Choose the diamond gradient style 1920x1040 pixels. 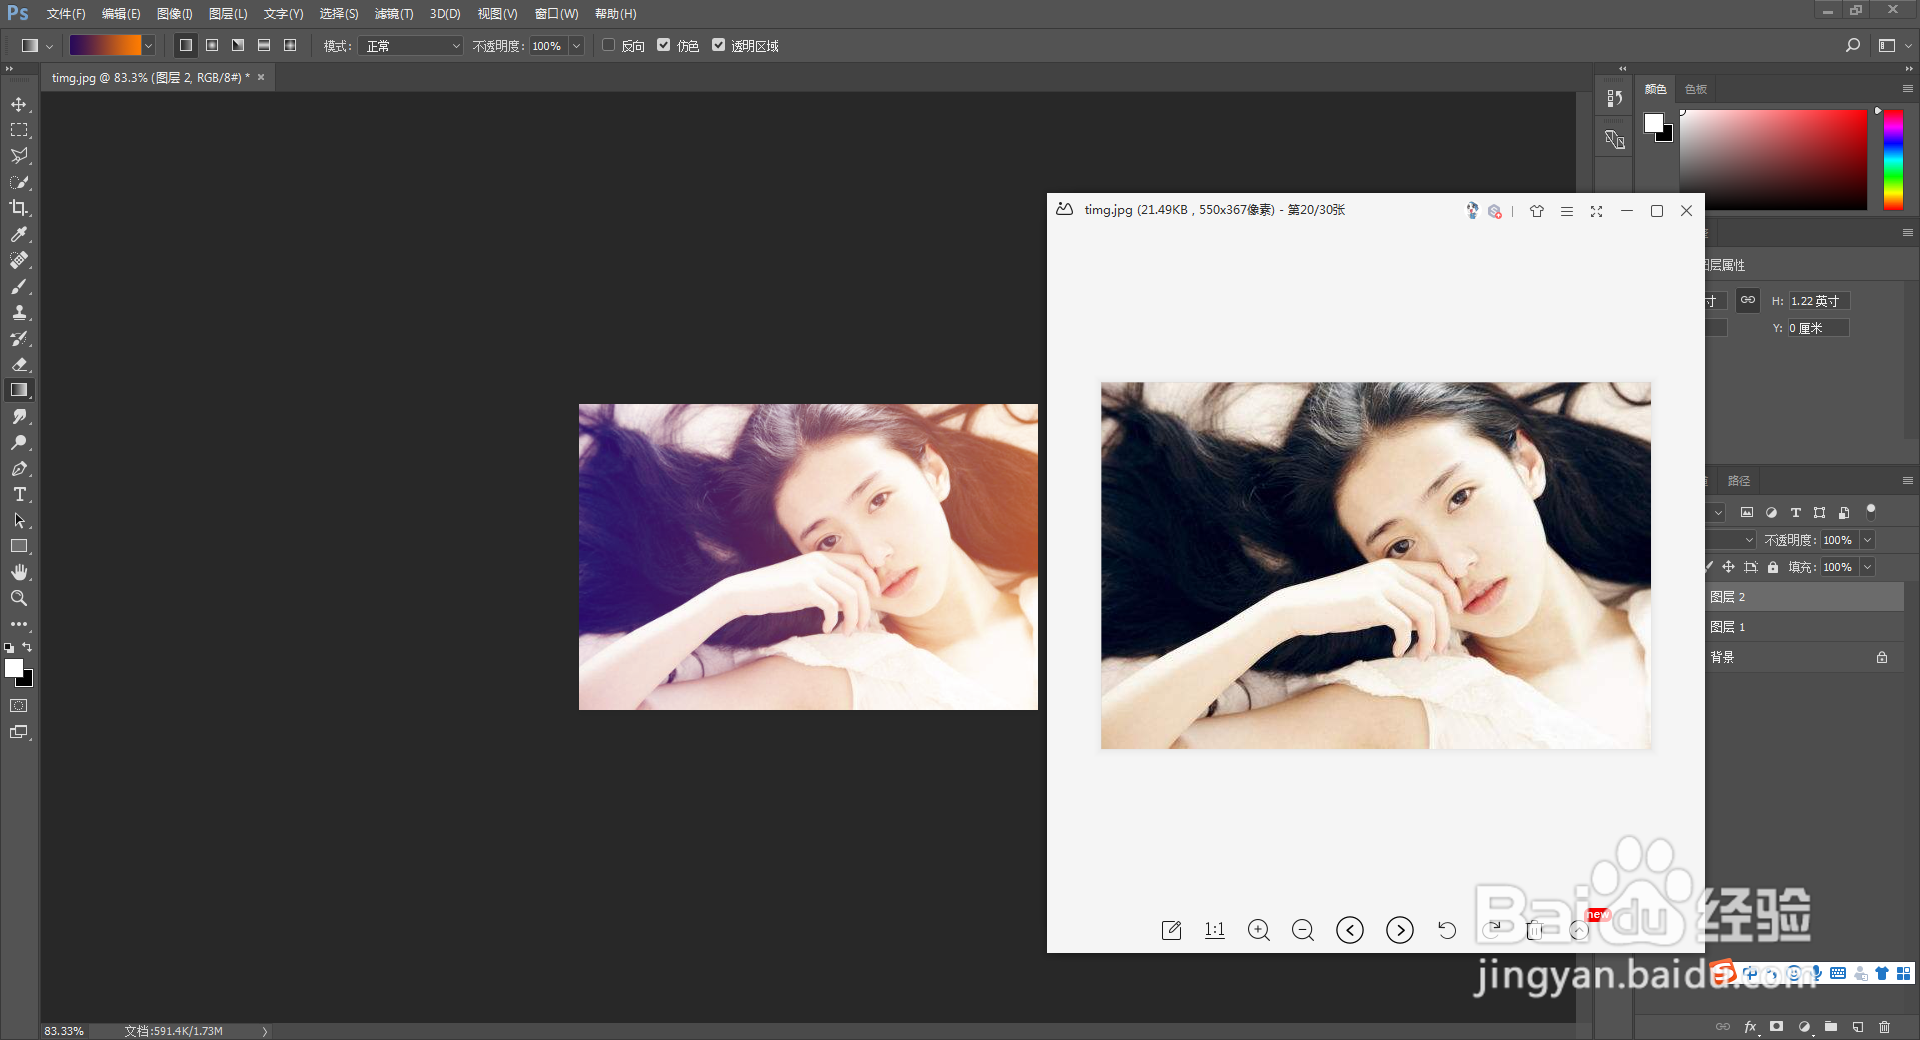coord(290,45)
